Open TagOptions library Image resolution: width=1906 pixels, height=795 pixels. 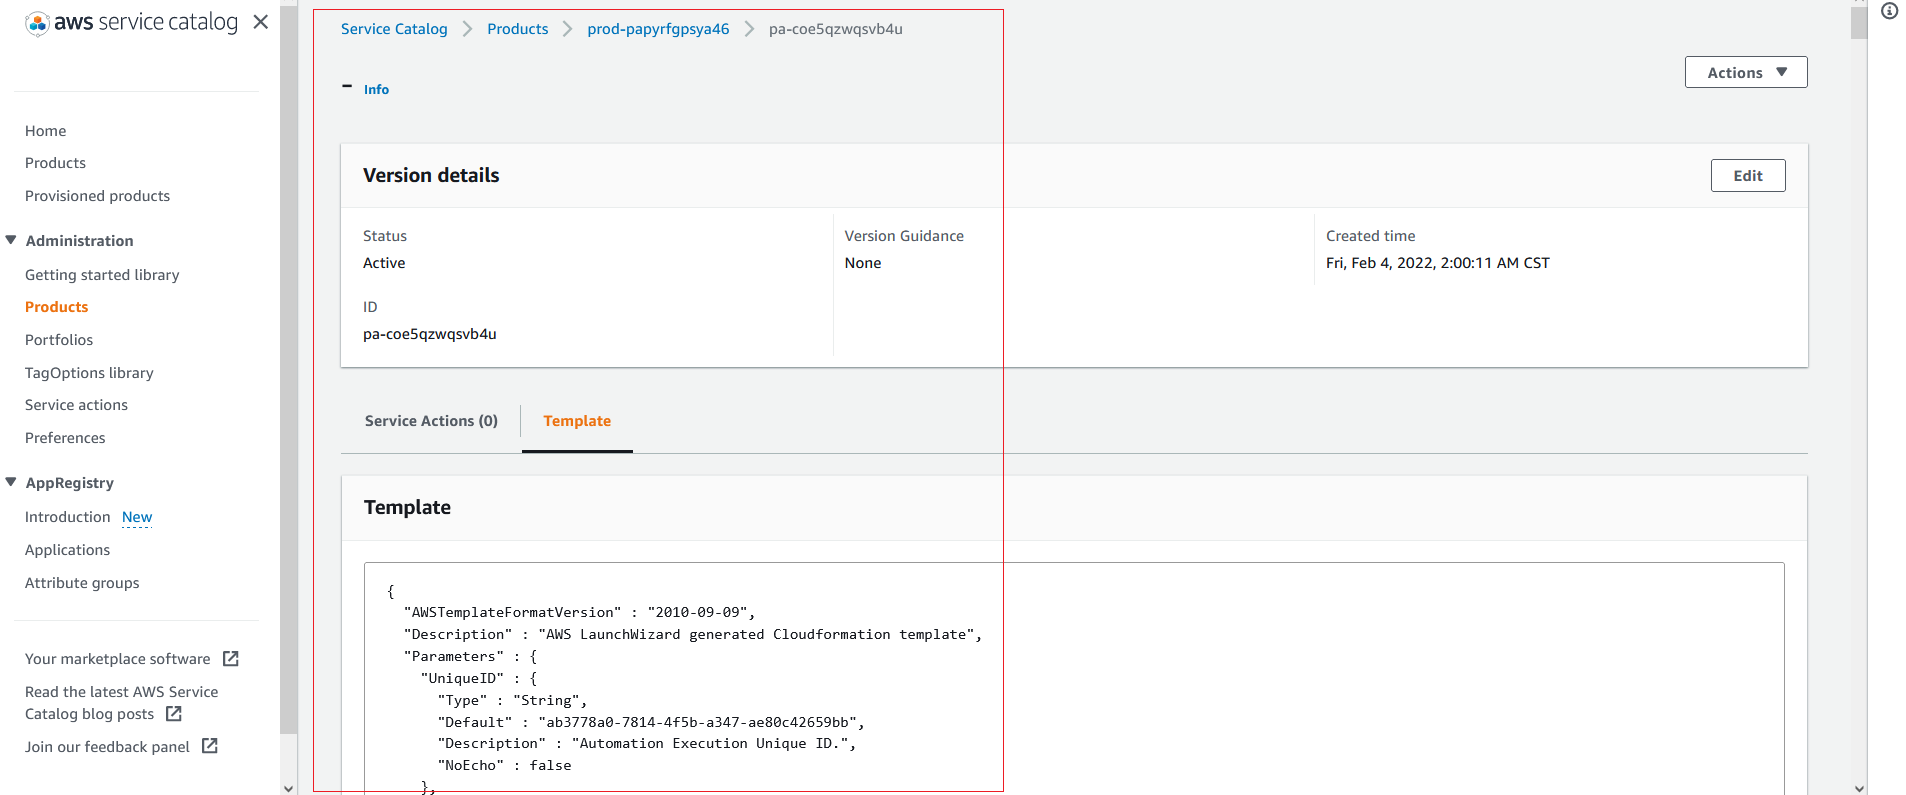click(x=89, y=373)
